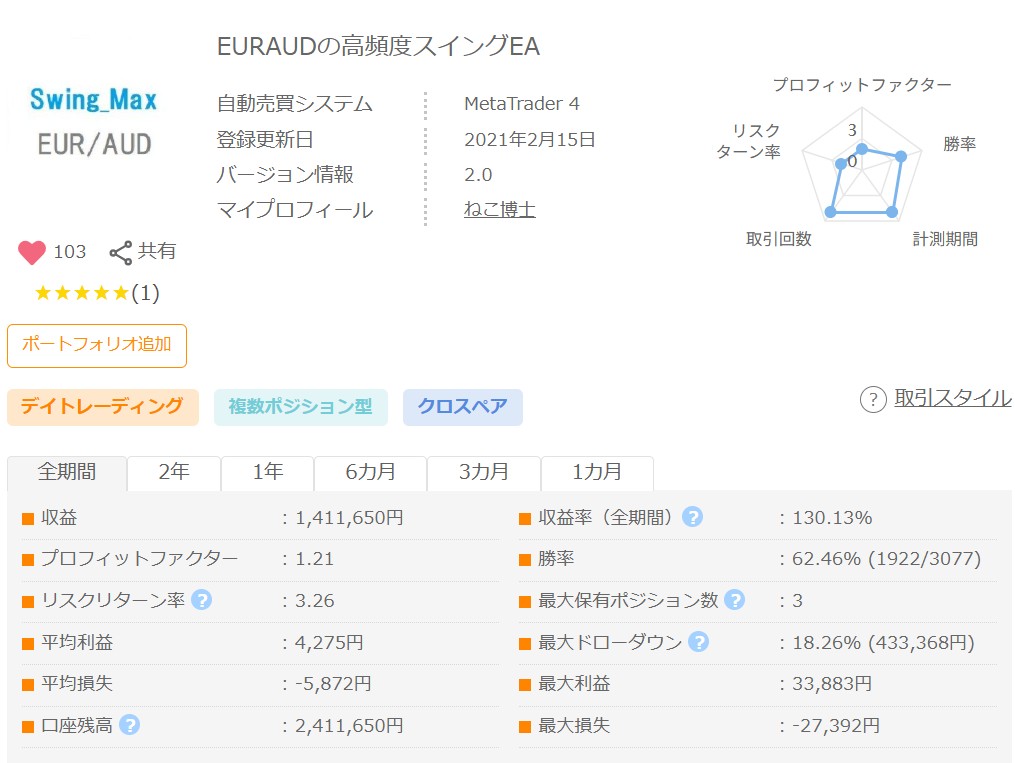Select the 全期間 tab
Viewport: 1015px width, 763px height.
[67, 472]
